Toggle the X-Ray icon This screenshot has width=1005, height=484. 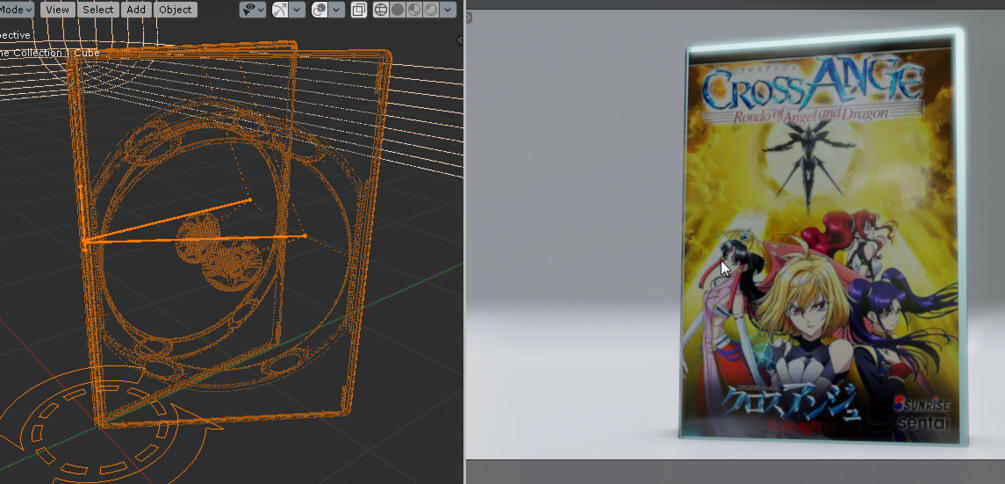(x=359, y=10)
